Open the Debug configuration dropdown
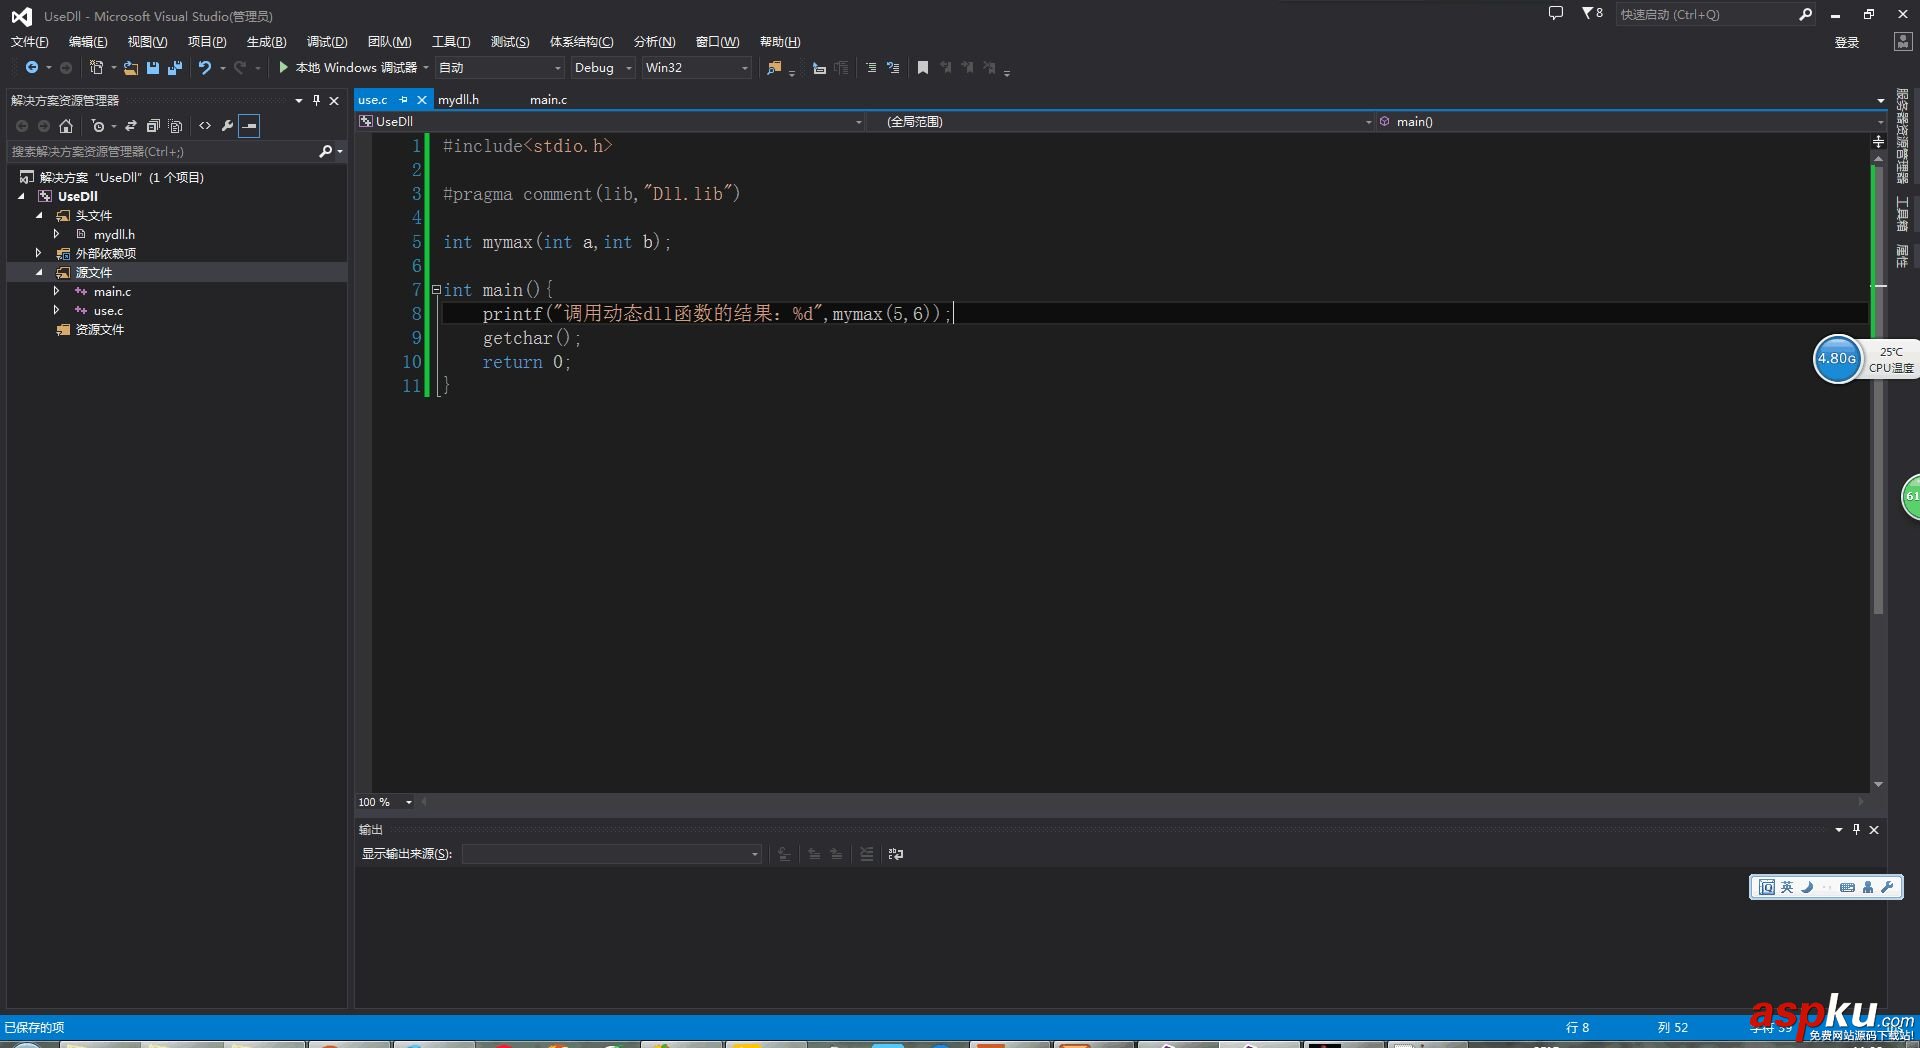 tap(628, 67)
